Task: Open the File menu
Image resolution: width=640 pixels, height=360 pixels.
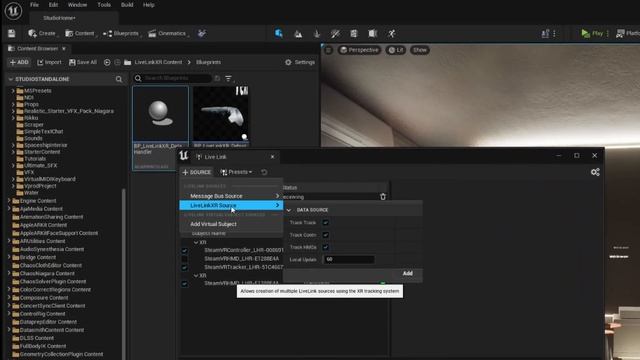Action: coord(34,5)
